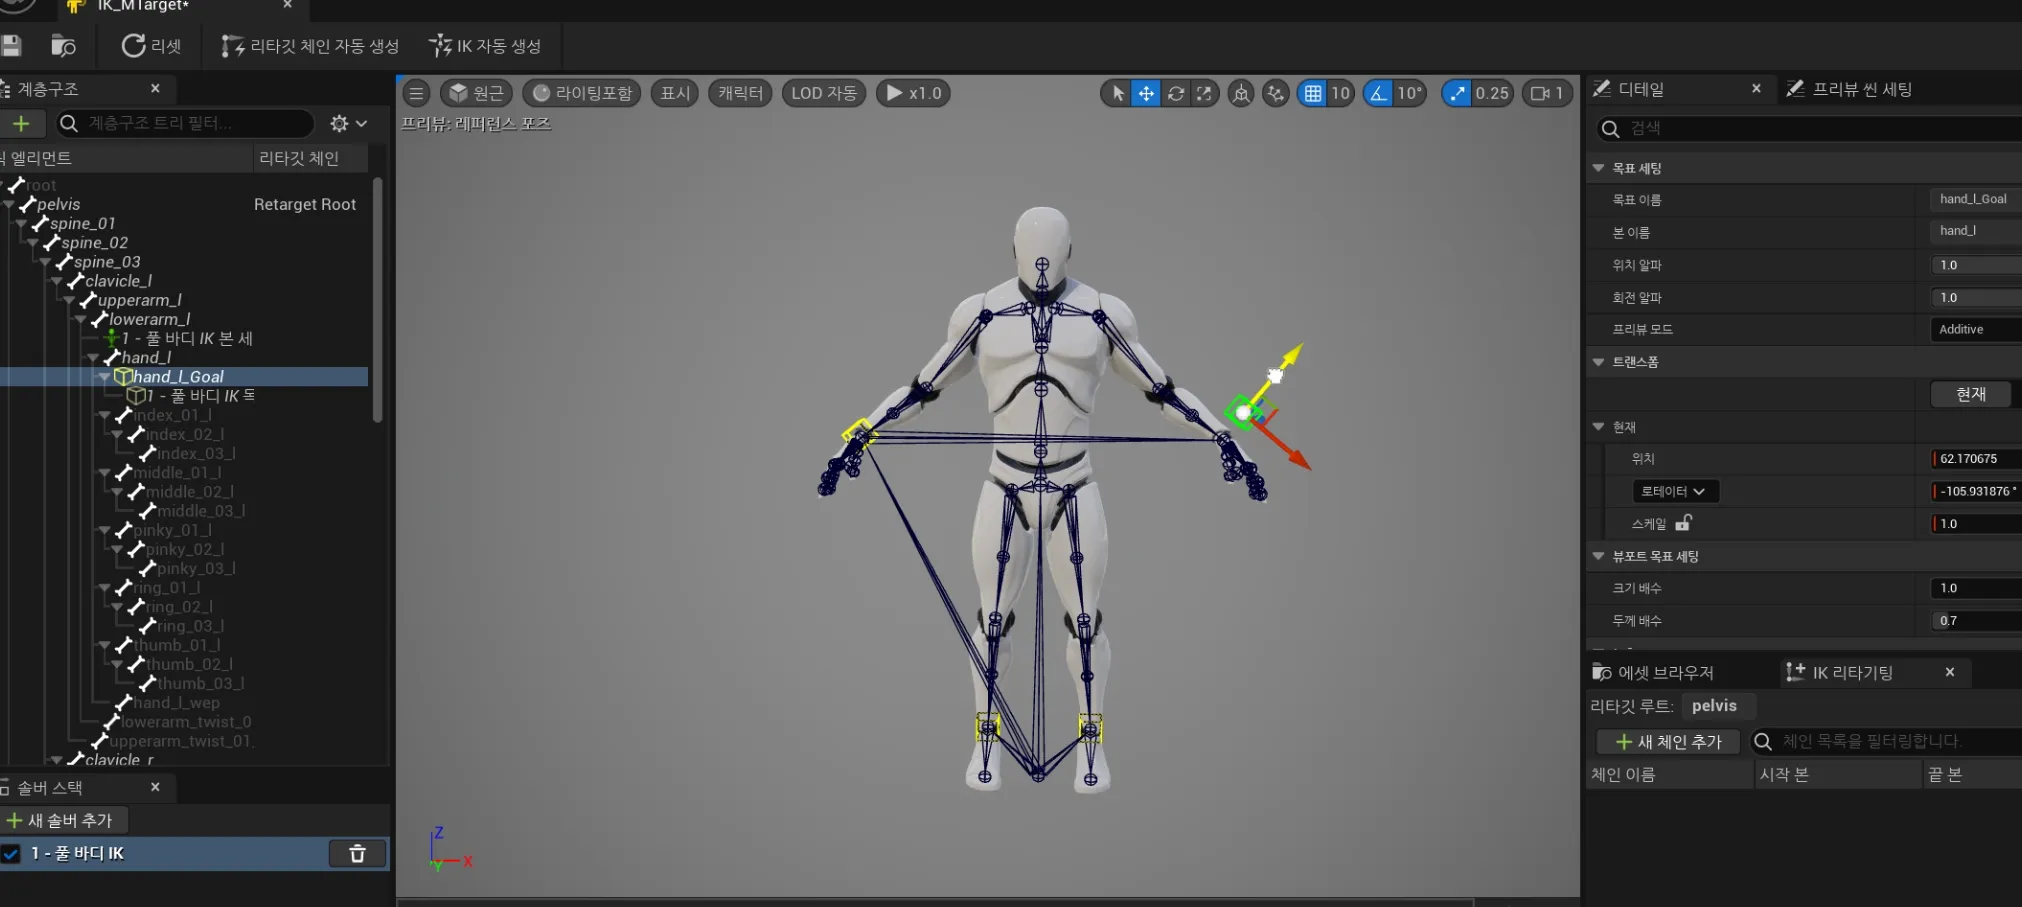Open the x1.0 playback speed menu

tap(914, 93)
